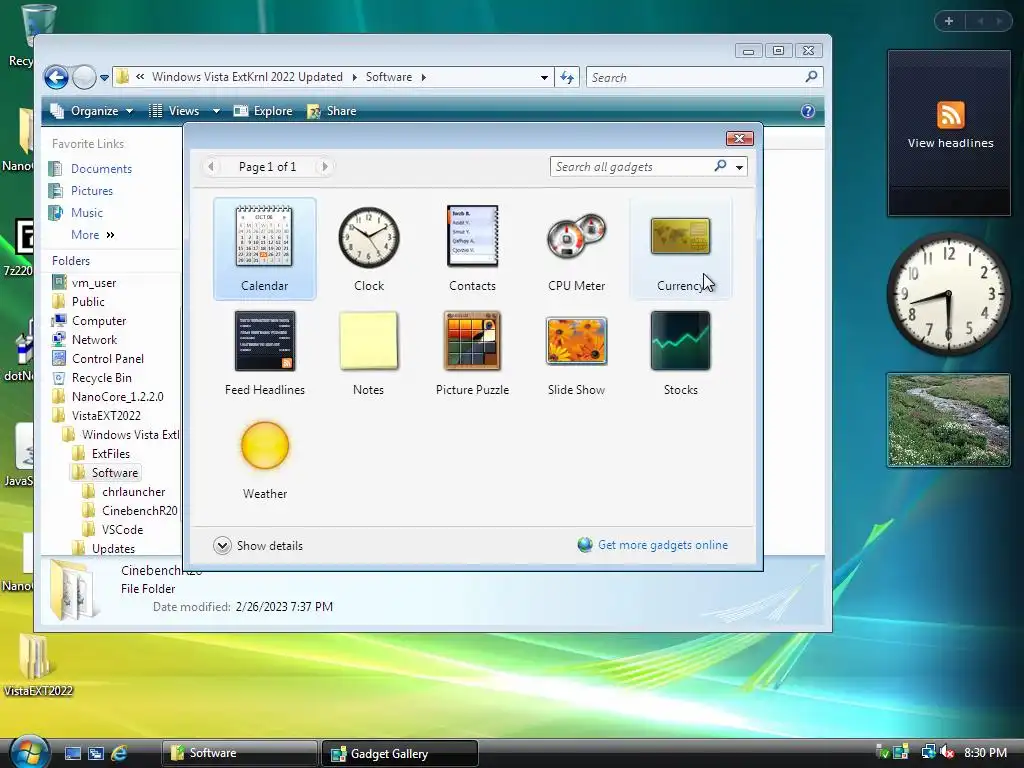The height and width of the screenshot is (768, 1024).
Task: Go to previous gadget page arrow
Action: pyautogui.click(x=210, y=167)
